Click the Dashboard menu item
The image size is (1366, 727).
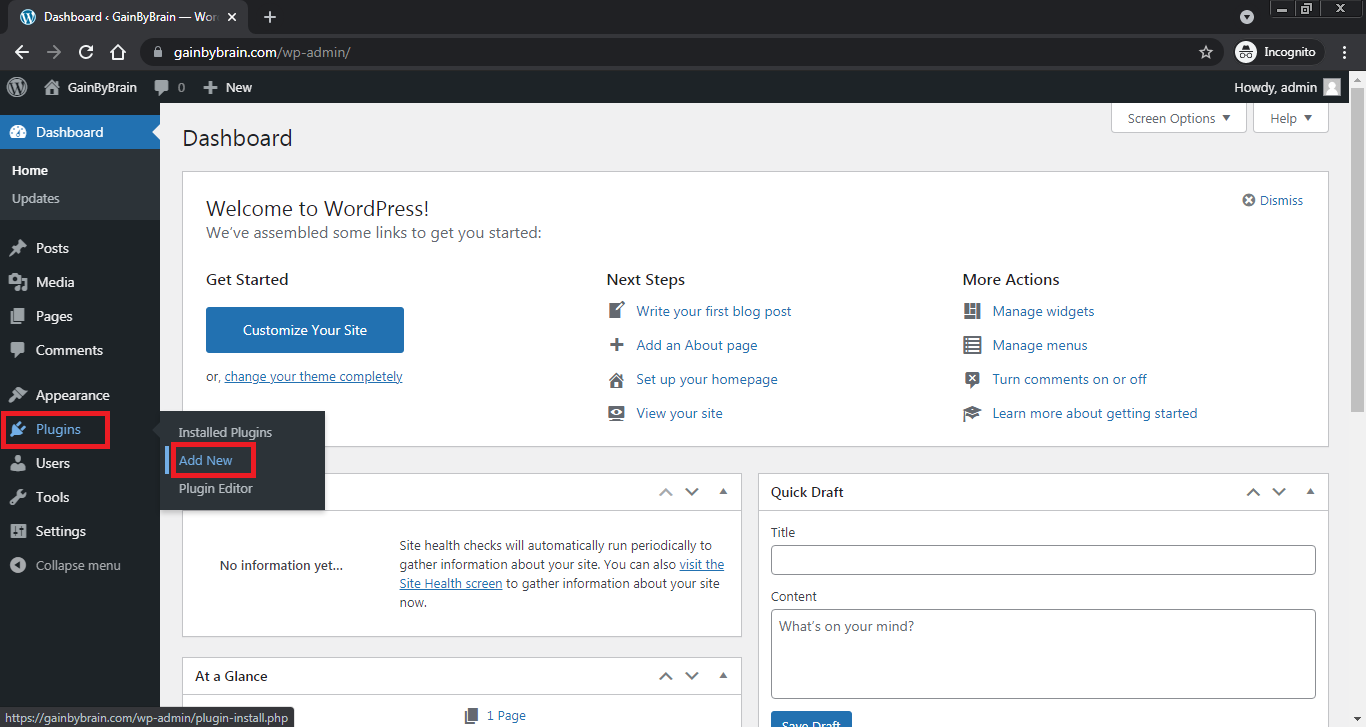click(80, 132)
